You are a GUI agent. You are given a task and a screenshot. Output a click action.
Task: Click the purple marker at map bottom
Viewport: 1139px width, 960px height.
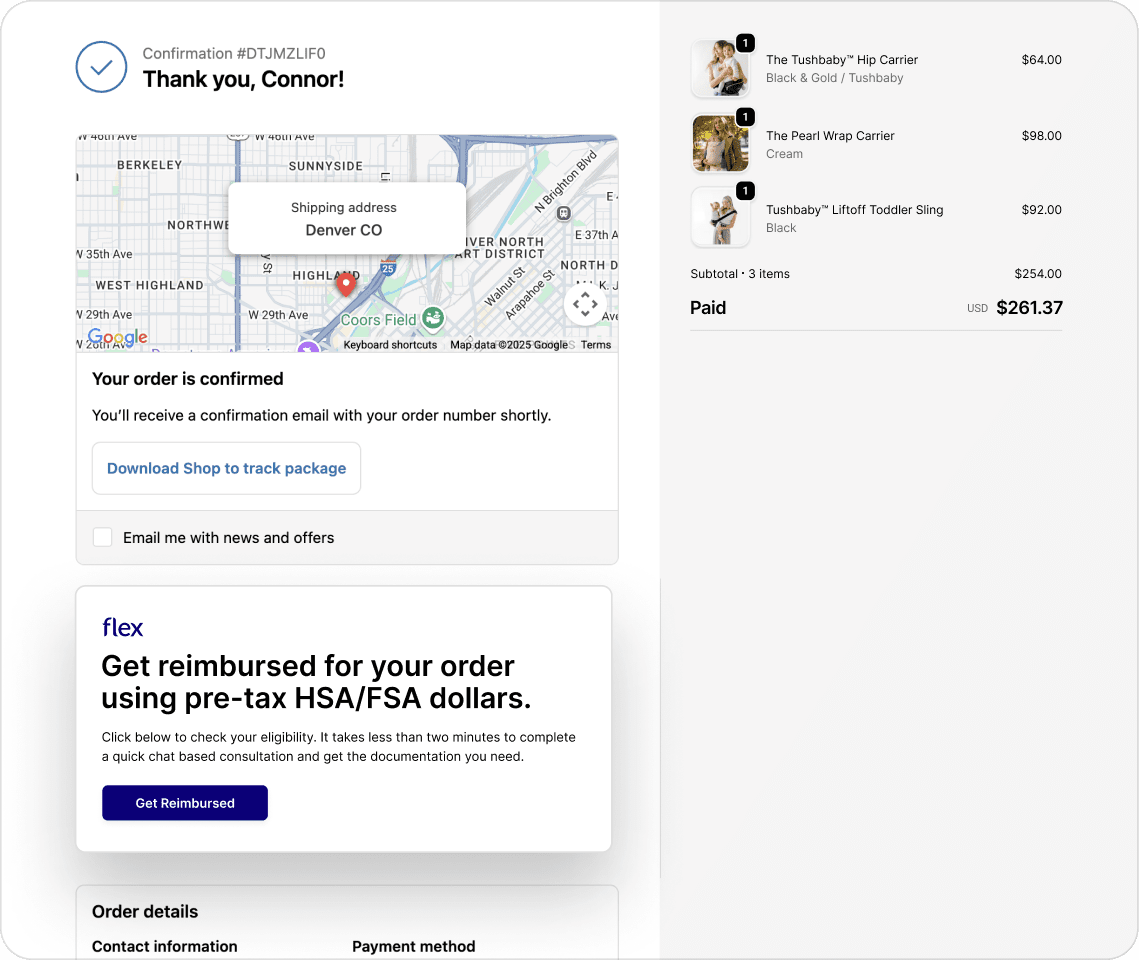308,347
